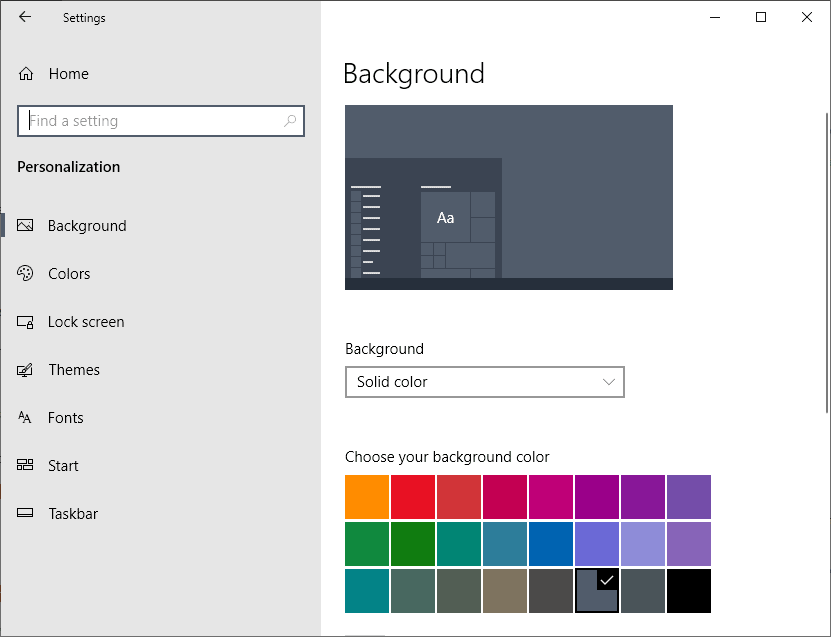Click the desktop preview thumbnail

click(x=508, y=197)
